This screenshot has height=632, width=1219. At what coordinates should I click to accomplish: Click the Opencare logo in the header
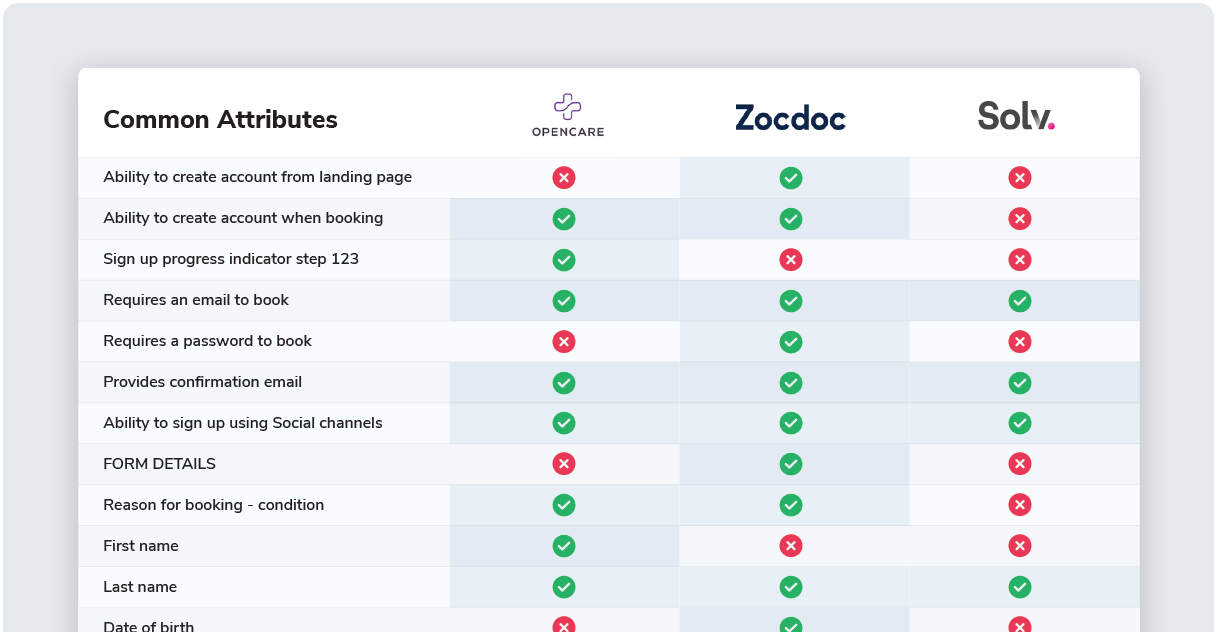pos(568,115)
